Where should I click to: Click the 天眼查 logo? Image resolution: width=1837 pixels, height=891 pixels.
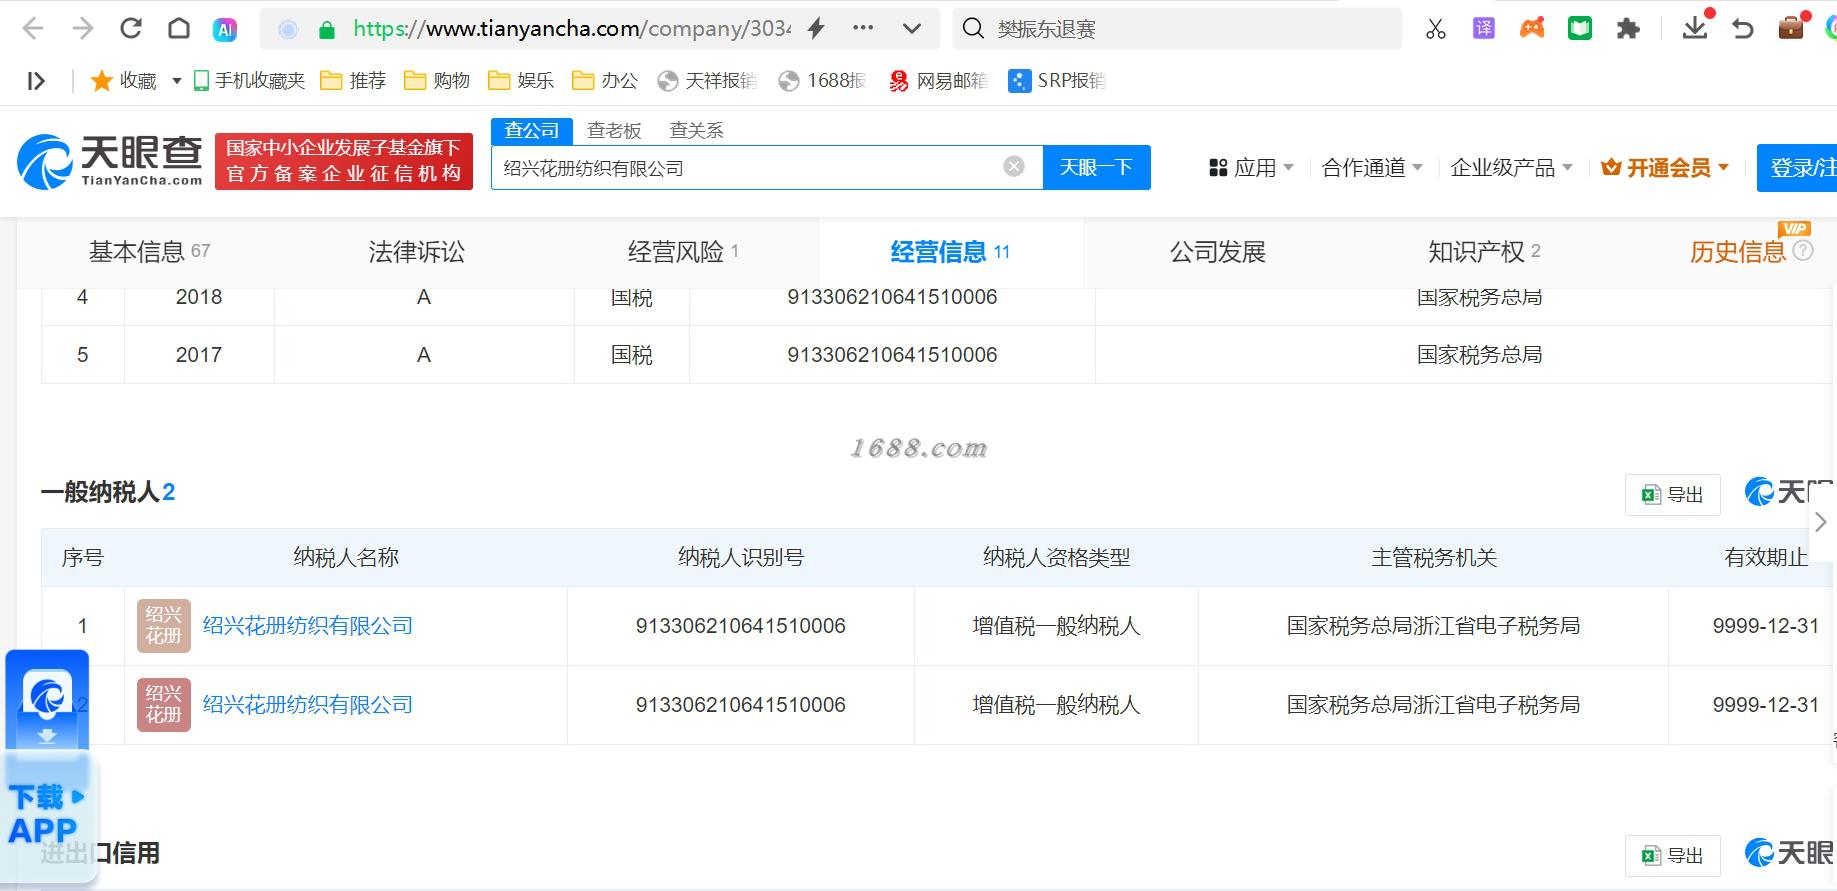(110, 161)
